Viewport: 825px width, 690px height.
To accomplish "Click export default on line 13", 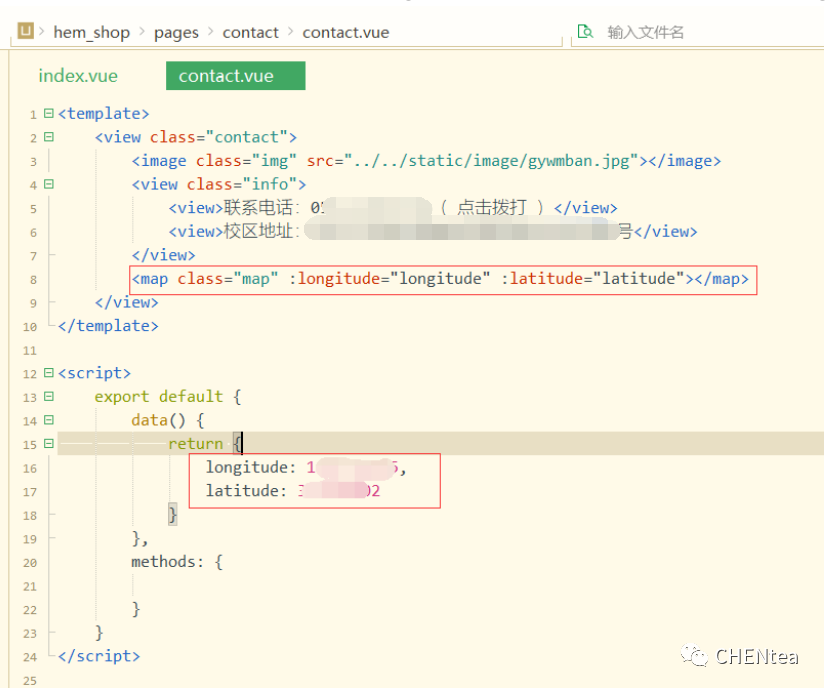I will (159, 396).
